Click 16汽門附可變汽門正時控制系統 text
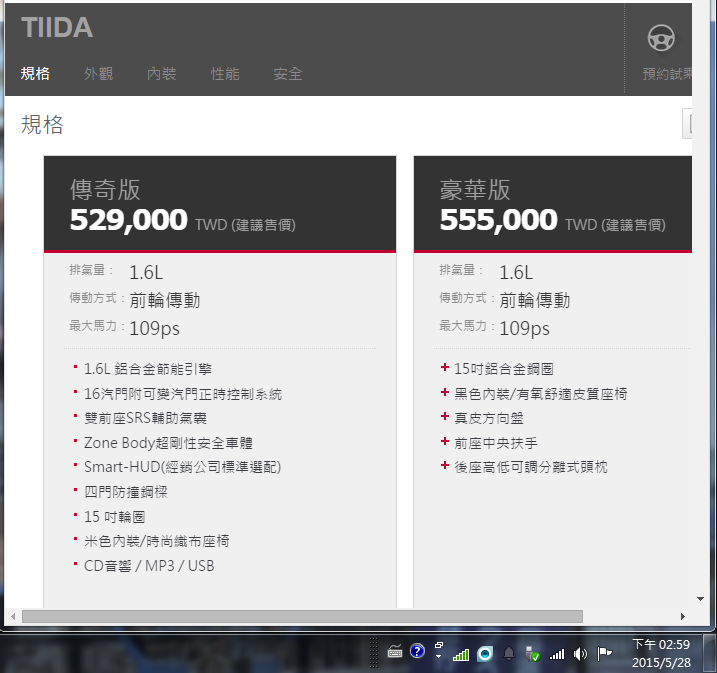This screenshot has height=673, width=717. click(x=183, y=394)
